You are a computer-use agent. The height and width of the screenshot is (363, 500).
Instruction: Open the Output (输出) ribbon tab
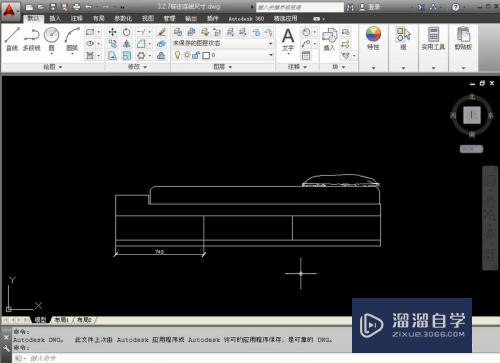tap(191, 19)
